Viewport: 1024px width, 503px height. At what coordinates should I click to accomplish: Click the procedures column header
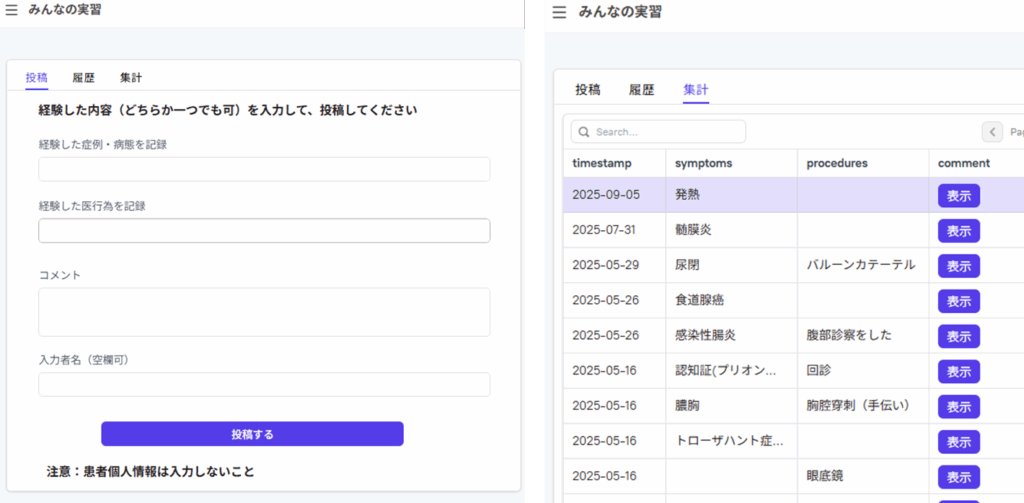835,163
